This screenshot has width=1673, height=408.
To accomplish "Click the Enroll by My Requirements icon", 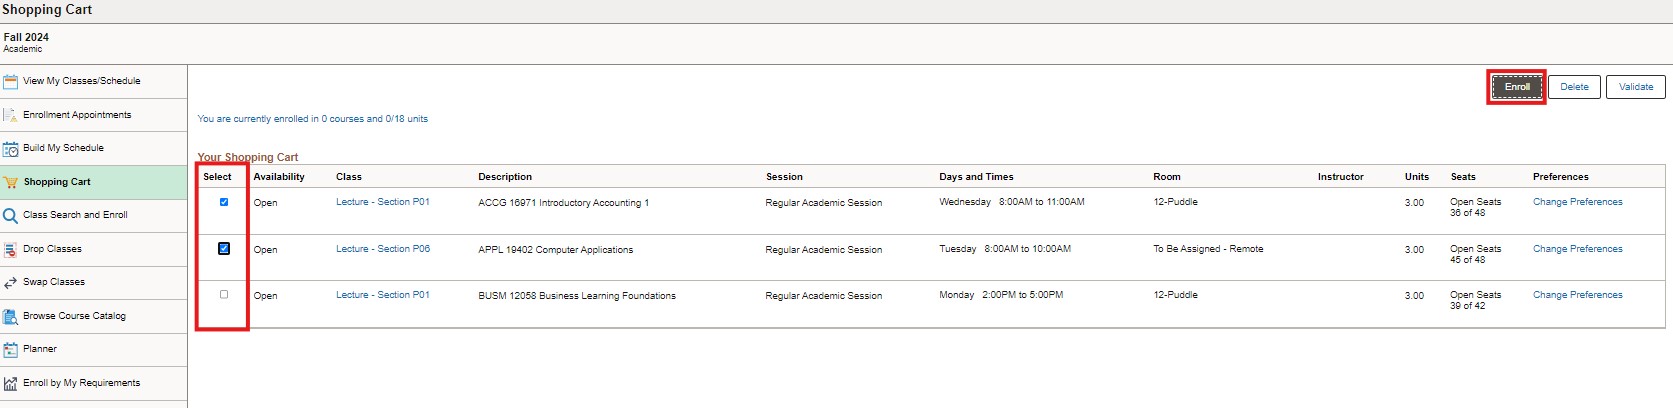I will [x=10, y=384].
